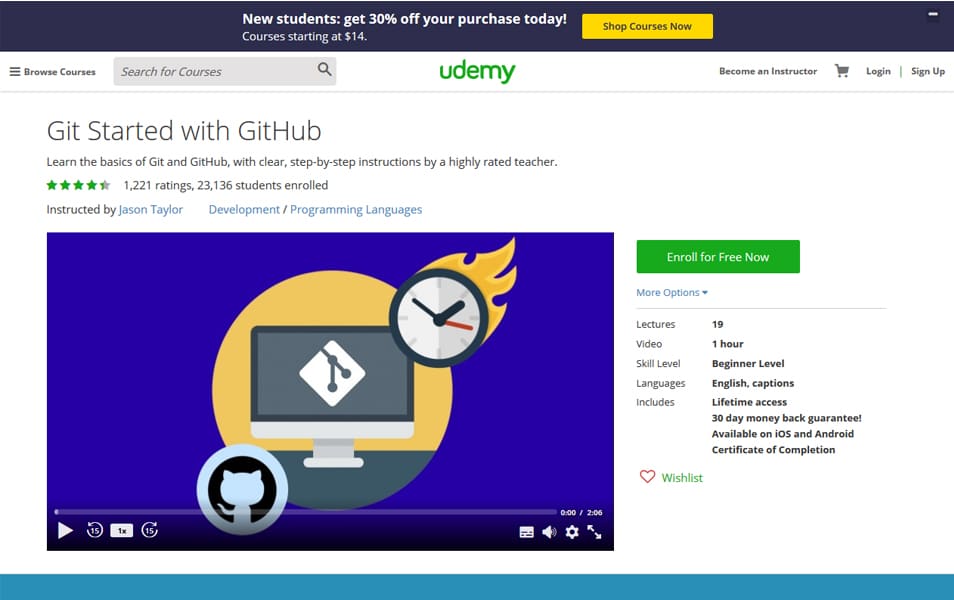Image resolution: width=954 pixels, height=600 pixels.
Task: Toggle playback with the play button
Action: click(x=65, y=531)
